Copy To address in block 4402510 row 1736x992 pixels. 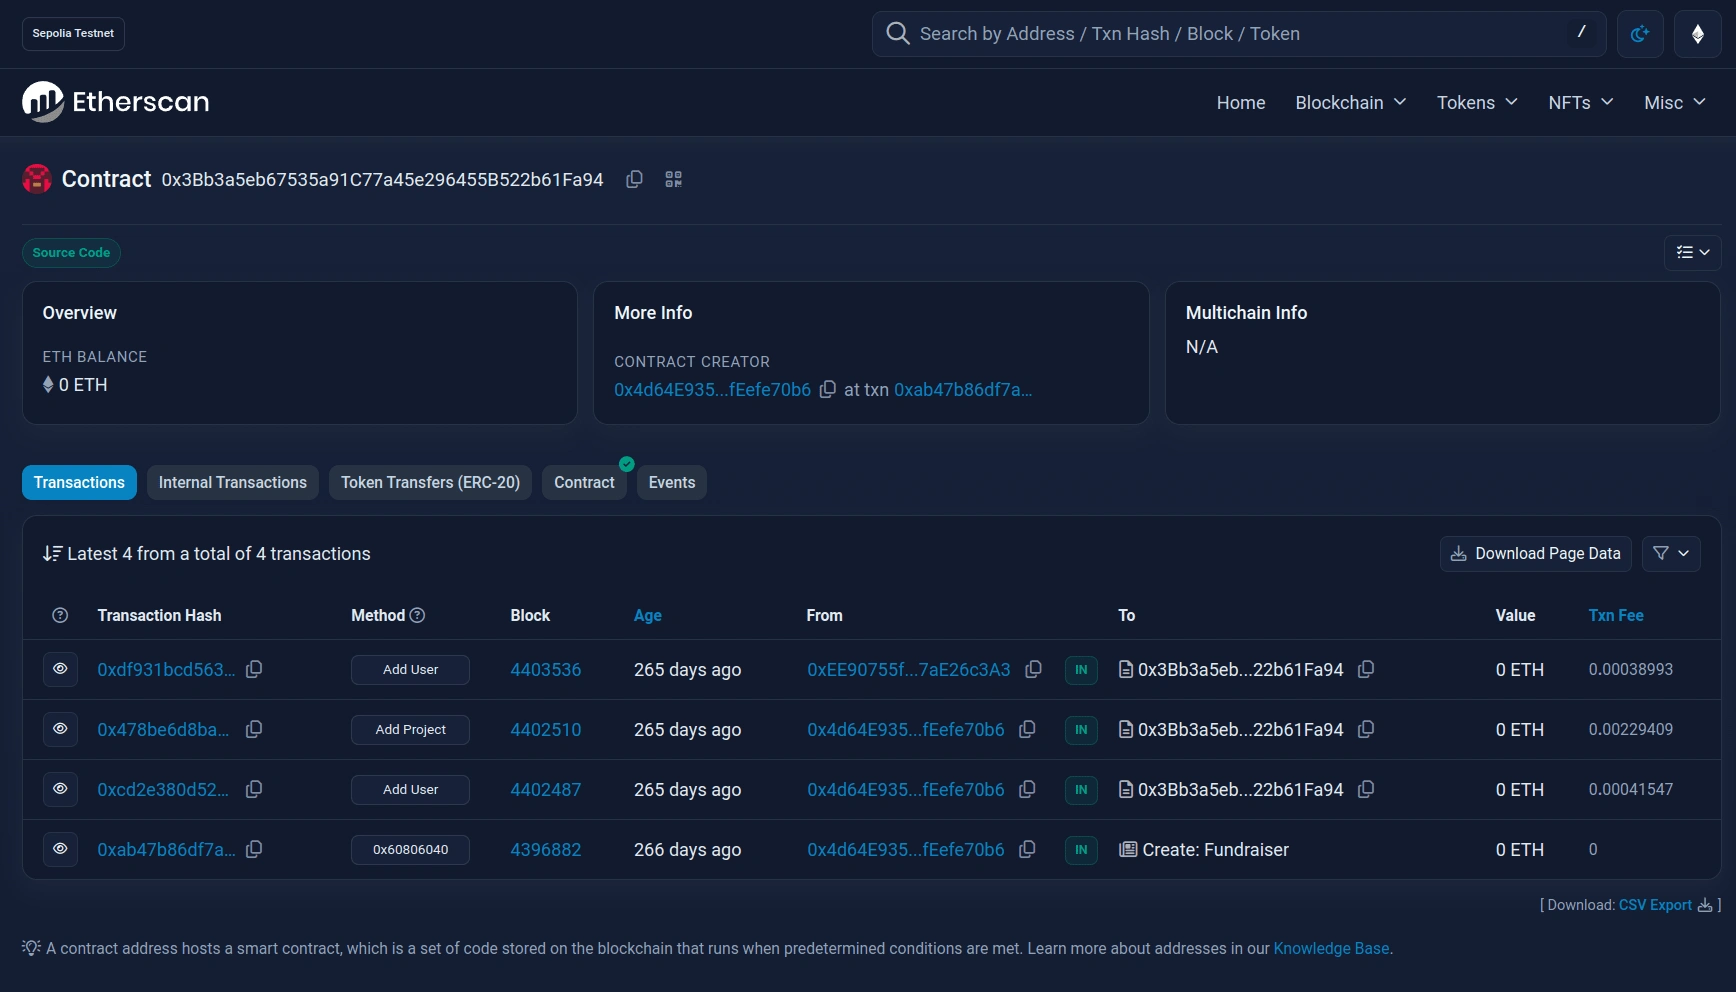pos(1366,730)
